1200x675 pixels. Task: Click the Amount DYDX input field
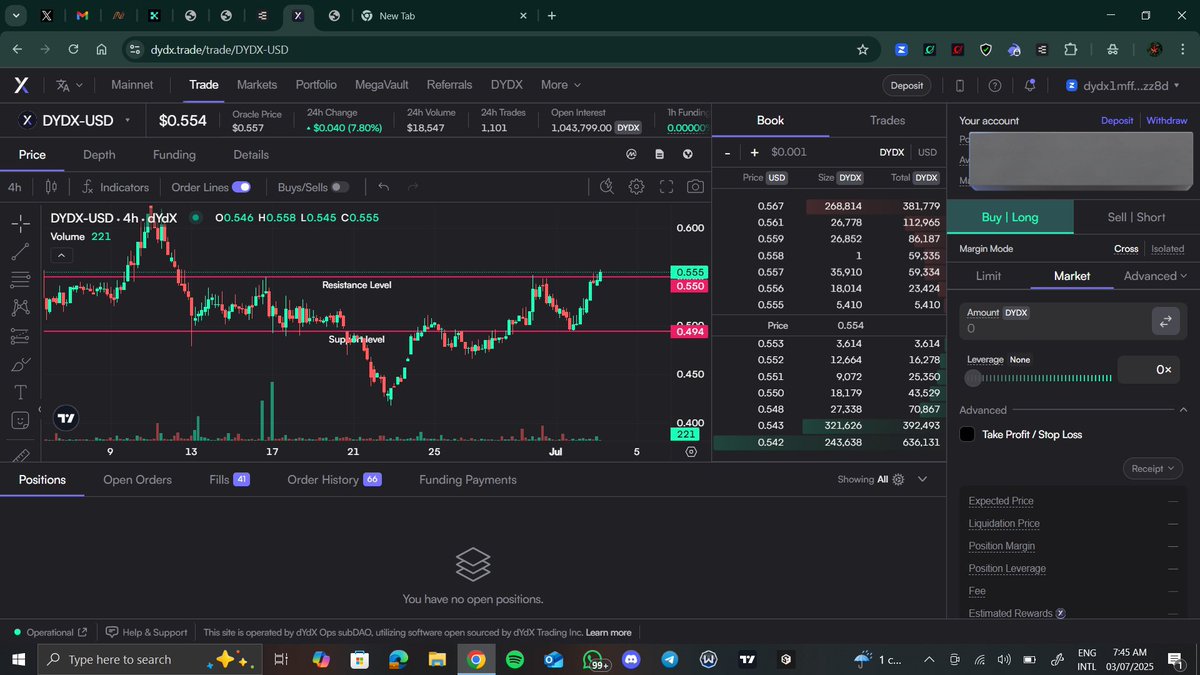pos(1053,321)
